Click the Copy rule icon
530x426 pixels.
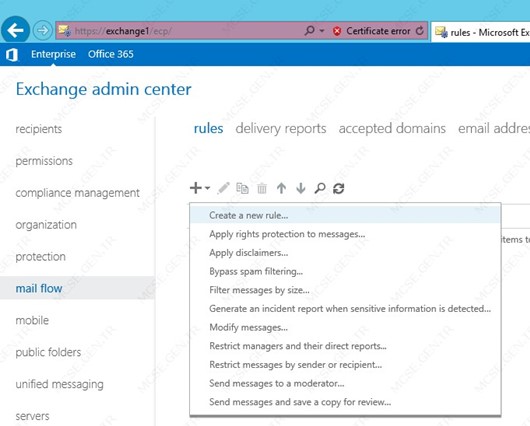[242, 188]
